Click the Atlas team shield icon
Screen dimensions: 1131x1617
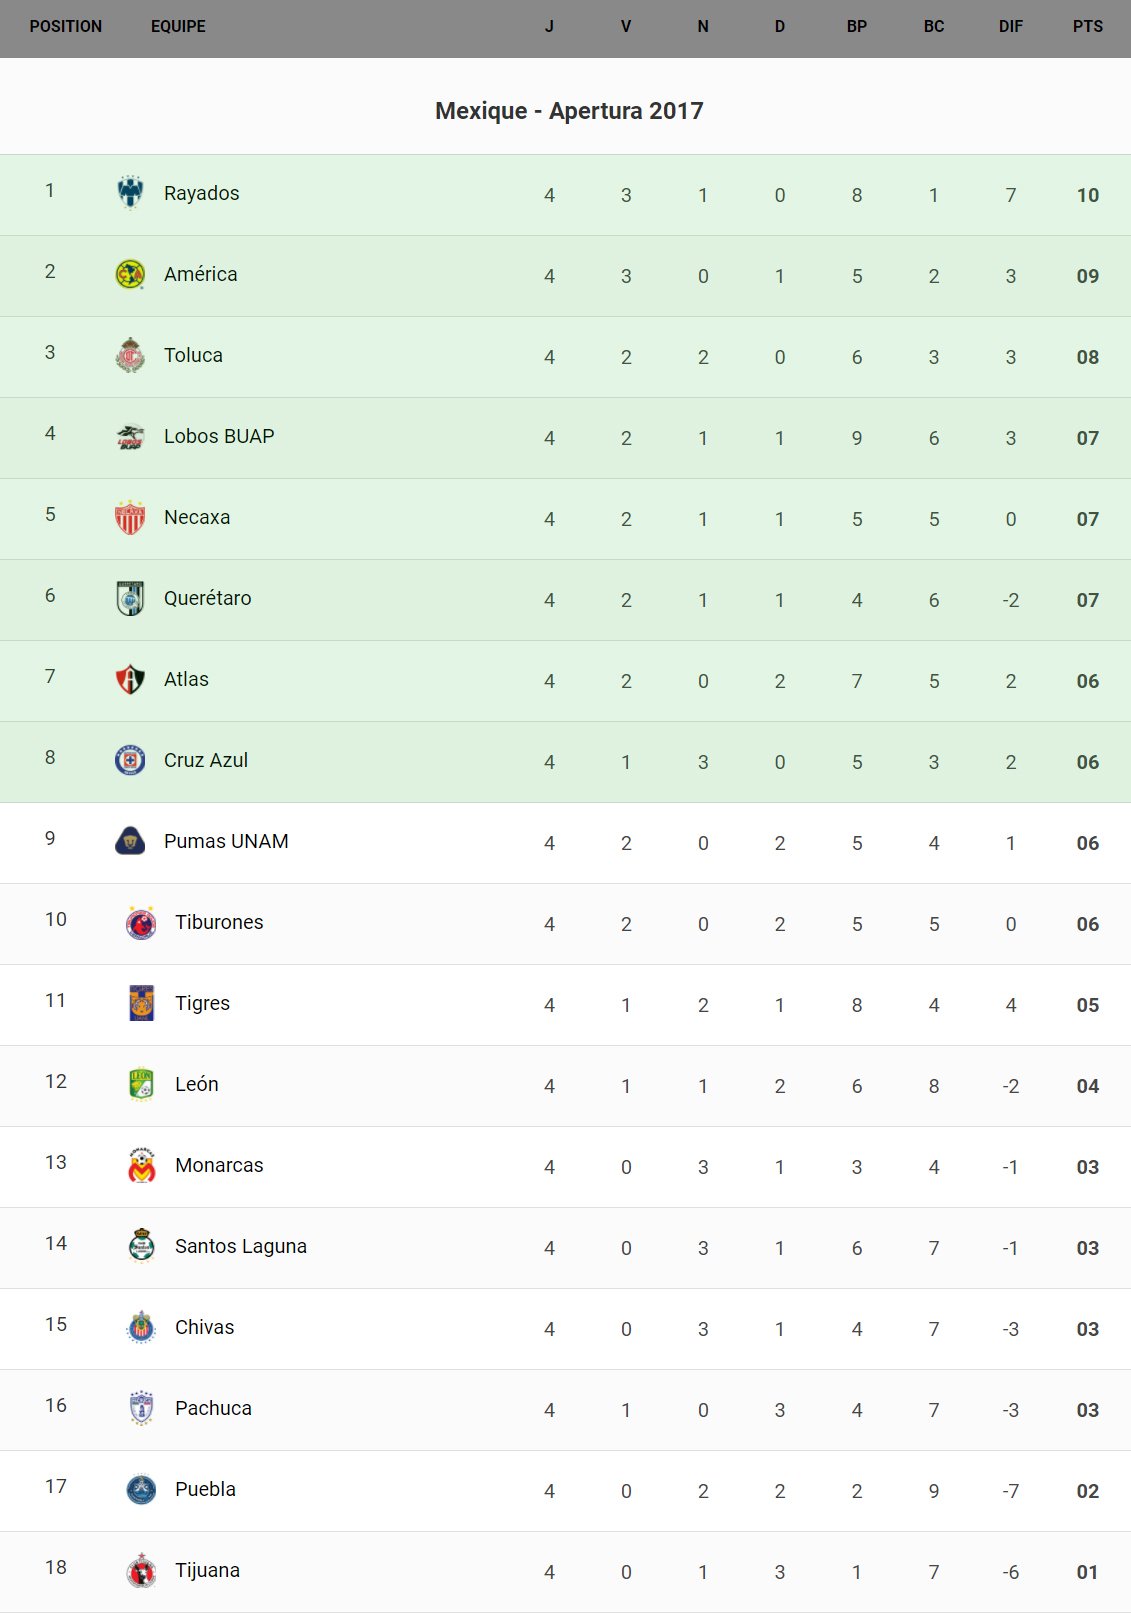click(130, 680)
